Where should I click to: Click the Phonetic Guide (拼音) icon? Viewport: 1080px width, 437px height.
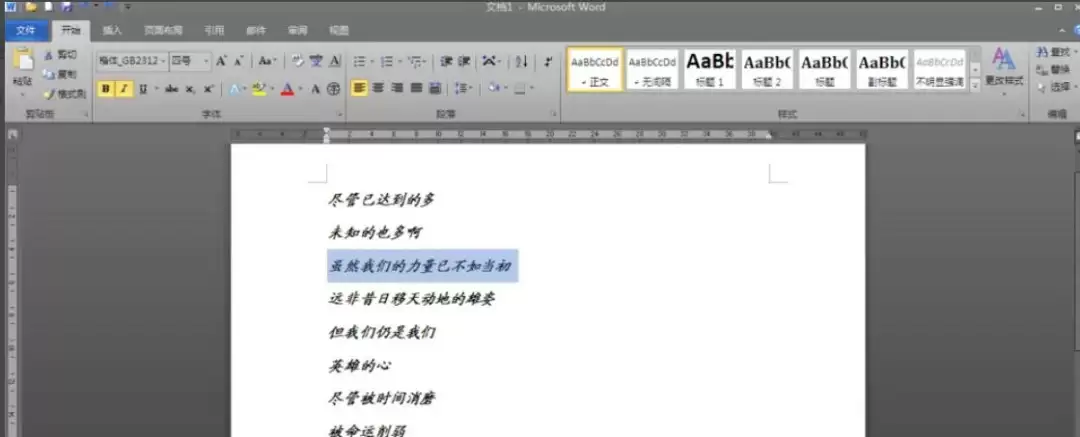coord(316,61)
